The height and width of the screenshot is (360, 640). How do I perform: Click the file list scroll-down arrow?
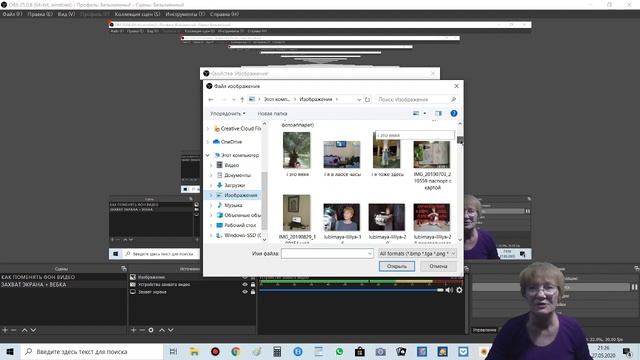pyautogui.click(x=460, y=240)
